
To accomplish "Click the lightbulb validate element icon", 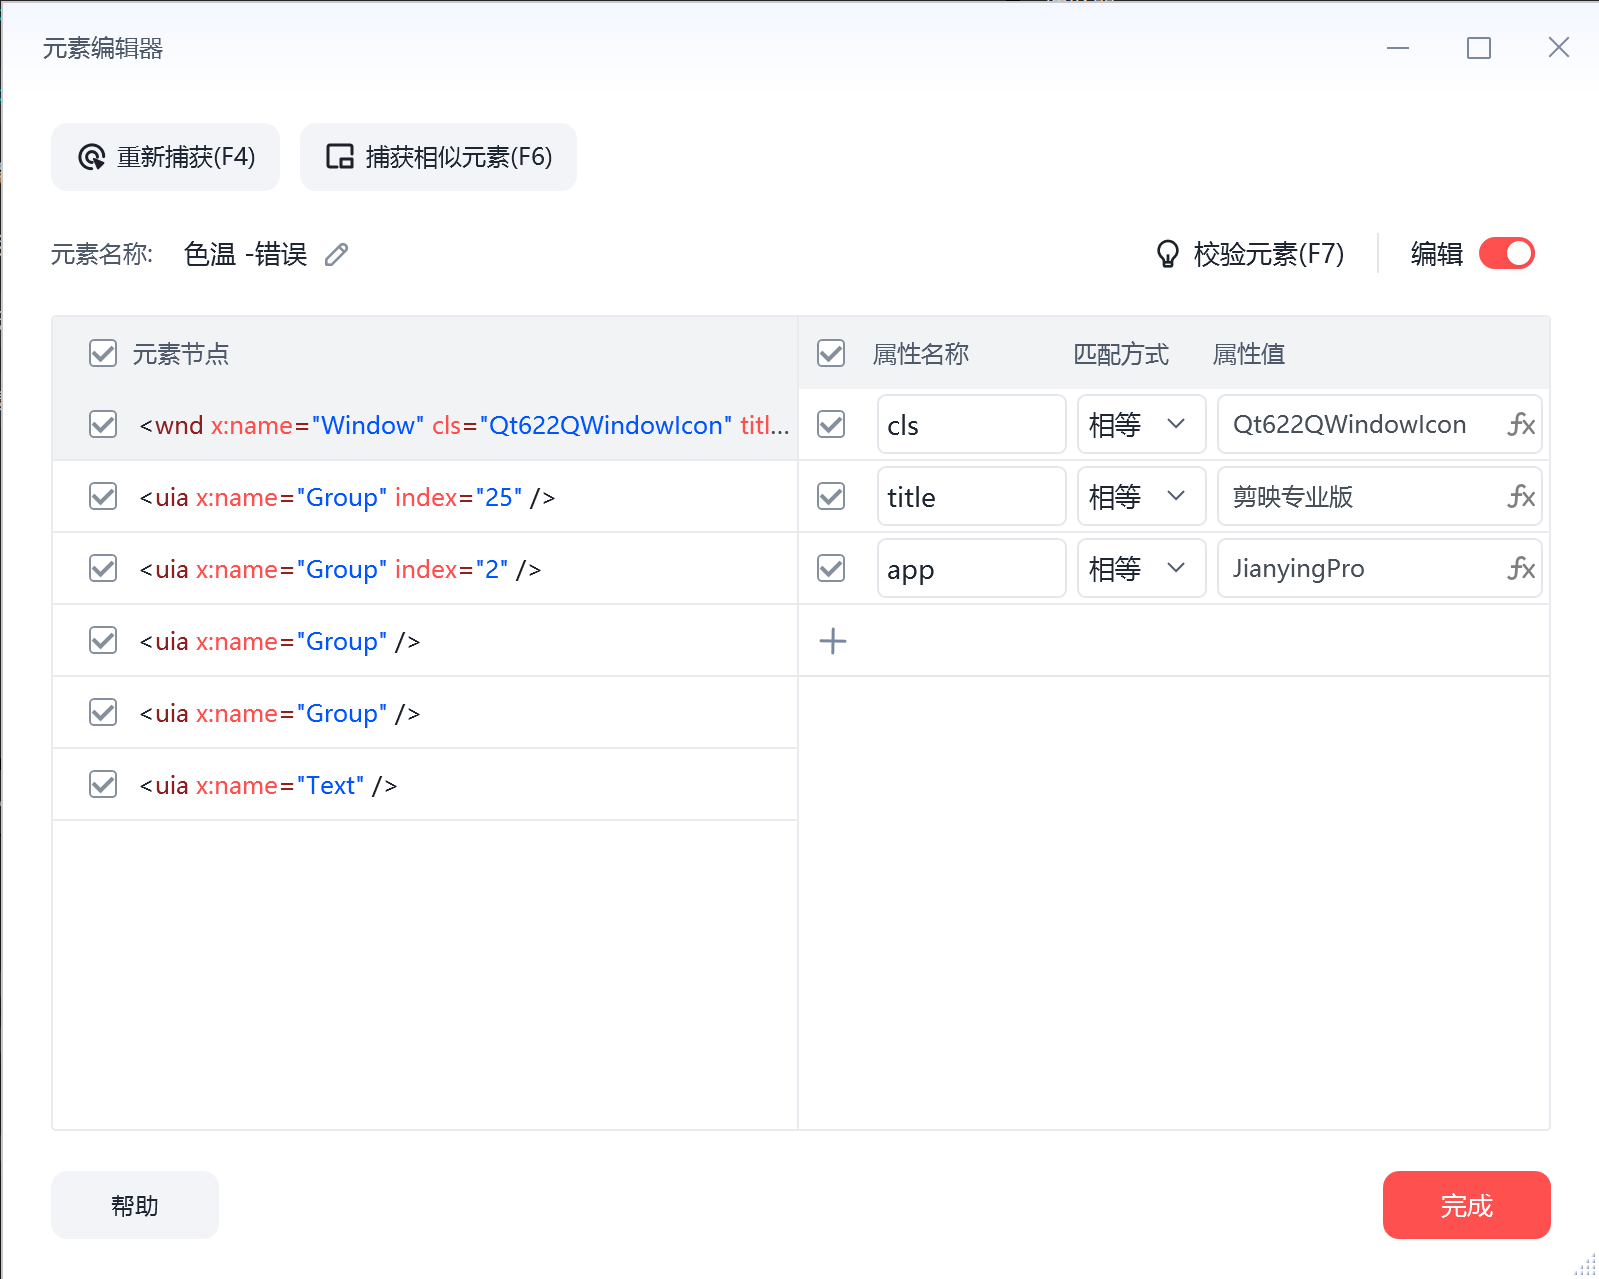I will coord(1167,254).
